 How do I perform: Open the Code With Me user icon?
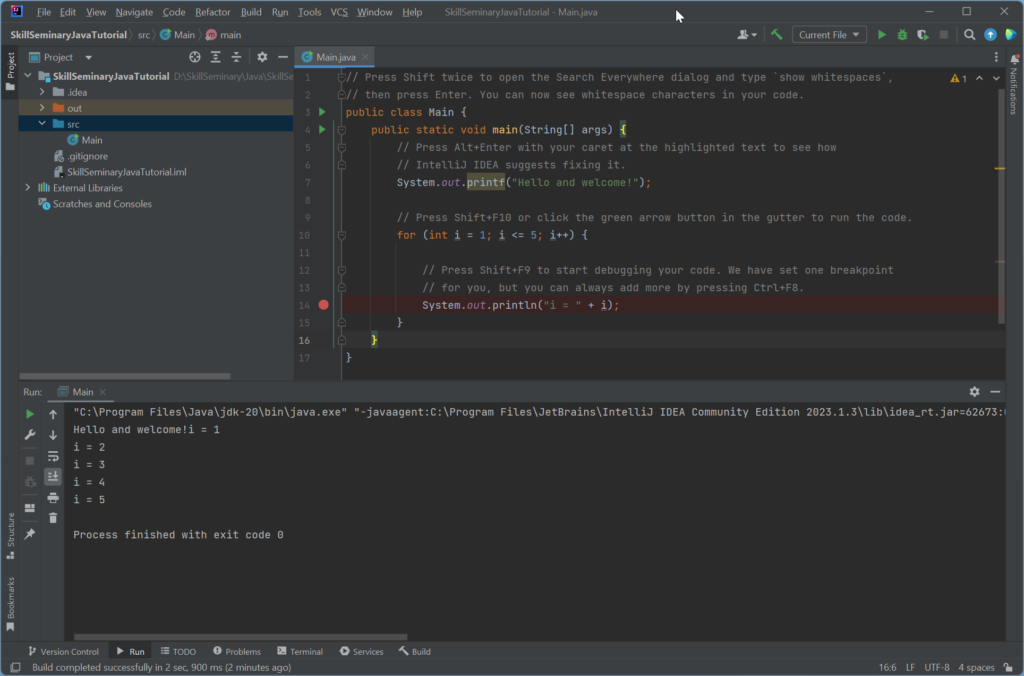pos(746,35)
